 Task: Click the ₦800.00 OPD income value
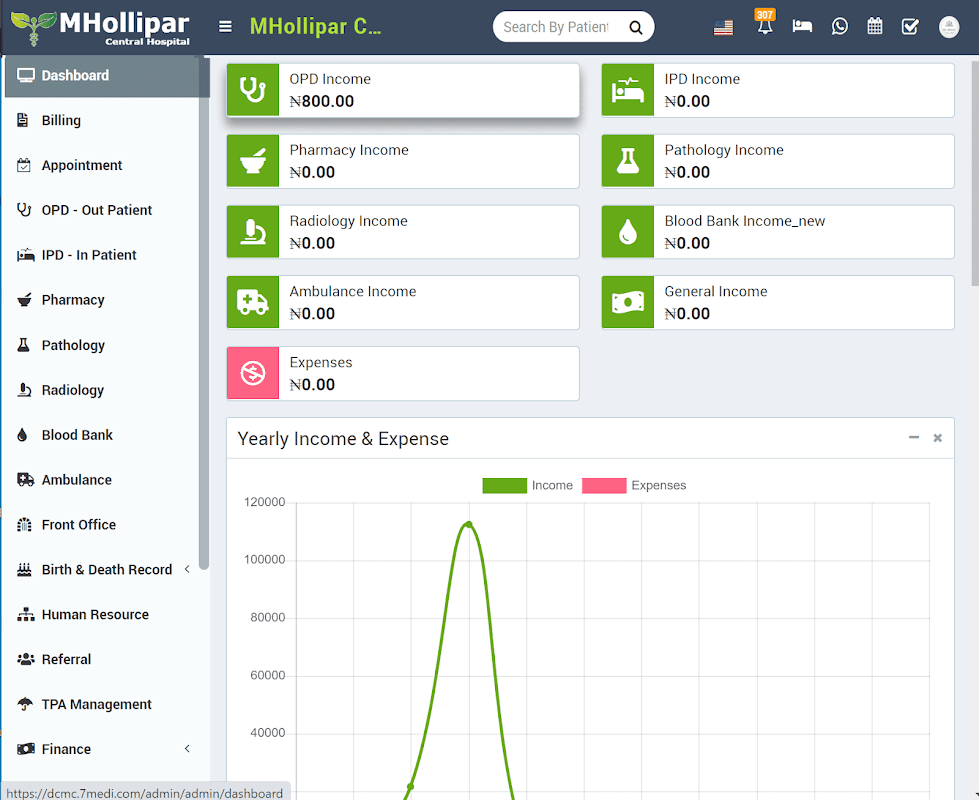322,101
